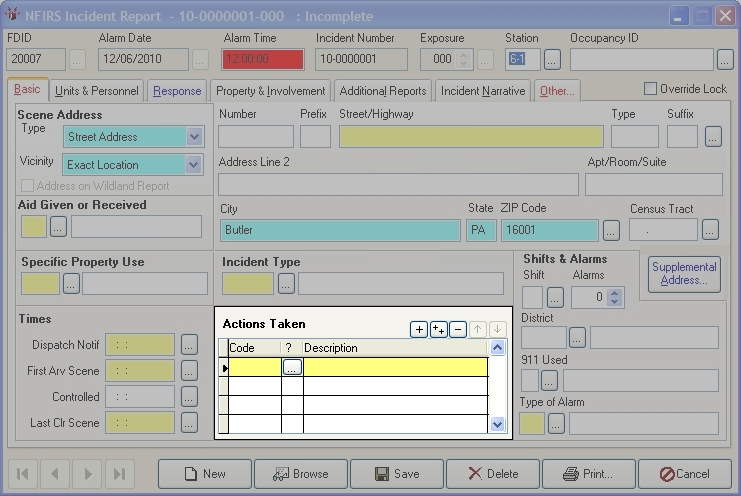741x496 pixels.
Task: Expand the Vicinity Exact Location dropdown
Action: 194,165
